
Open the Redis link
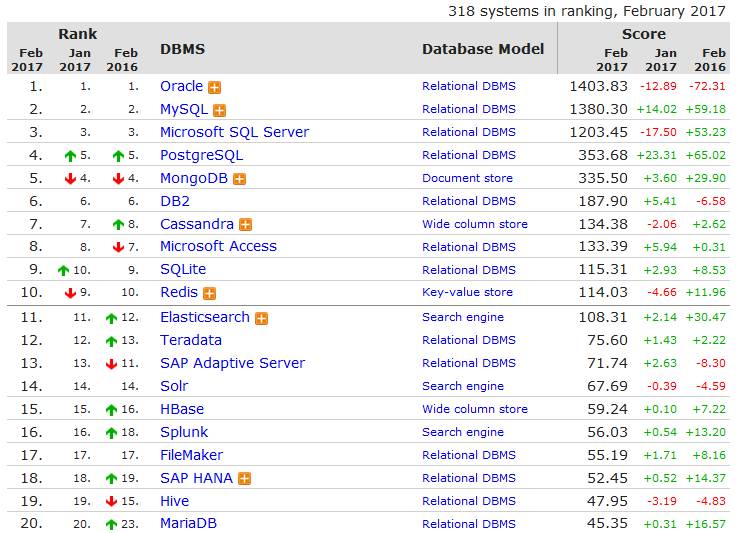pyautogui.click(x=179, y=292)
